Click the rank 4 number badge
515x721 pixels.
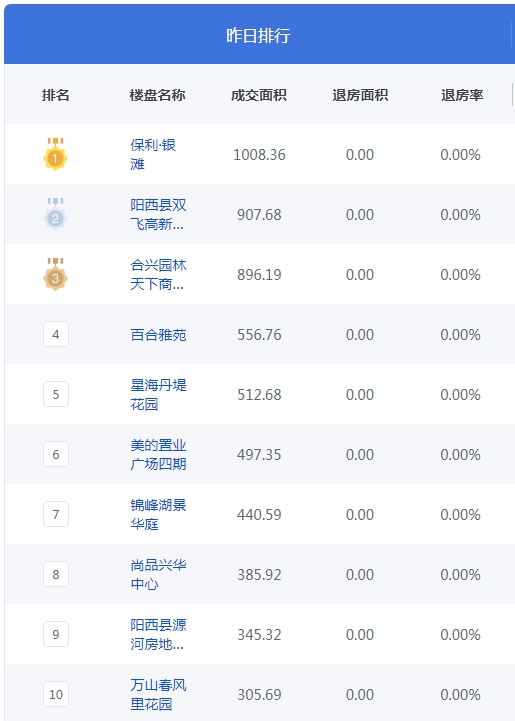tap(56, 334)
